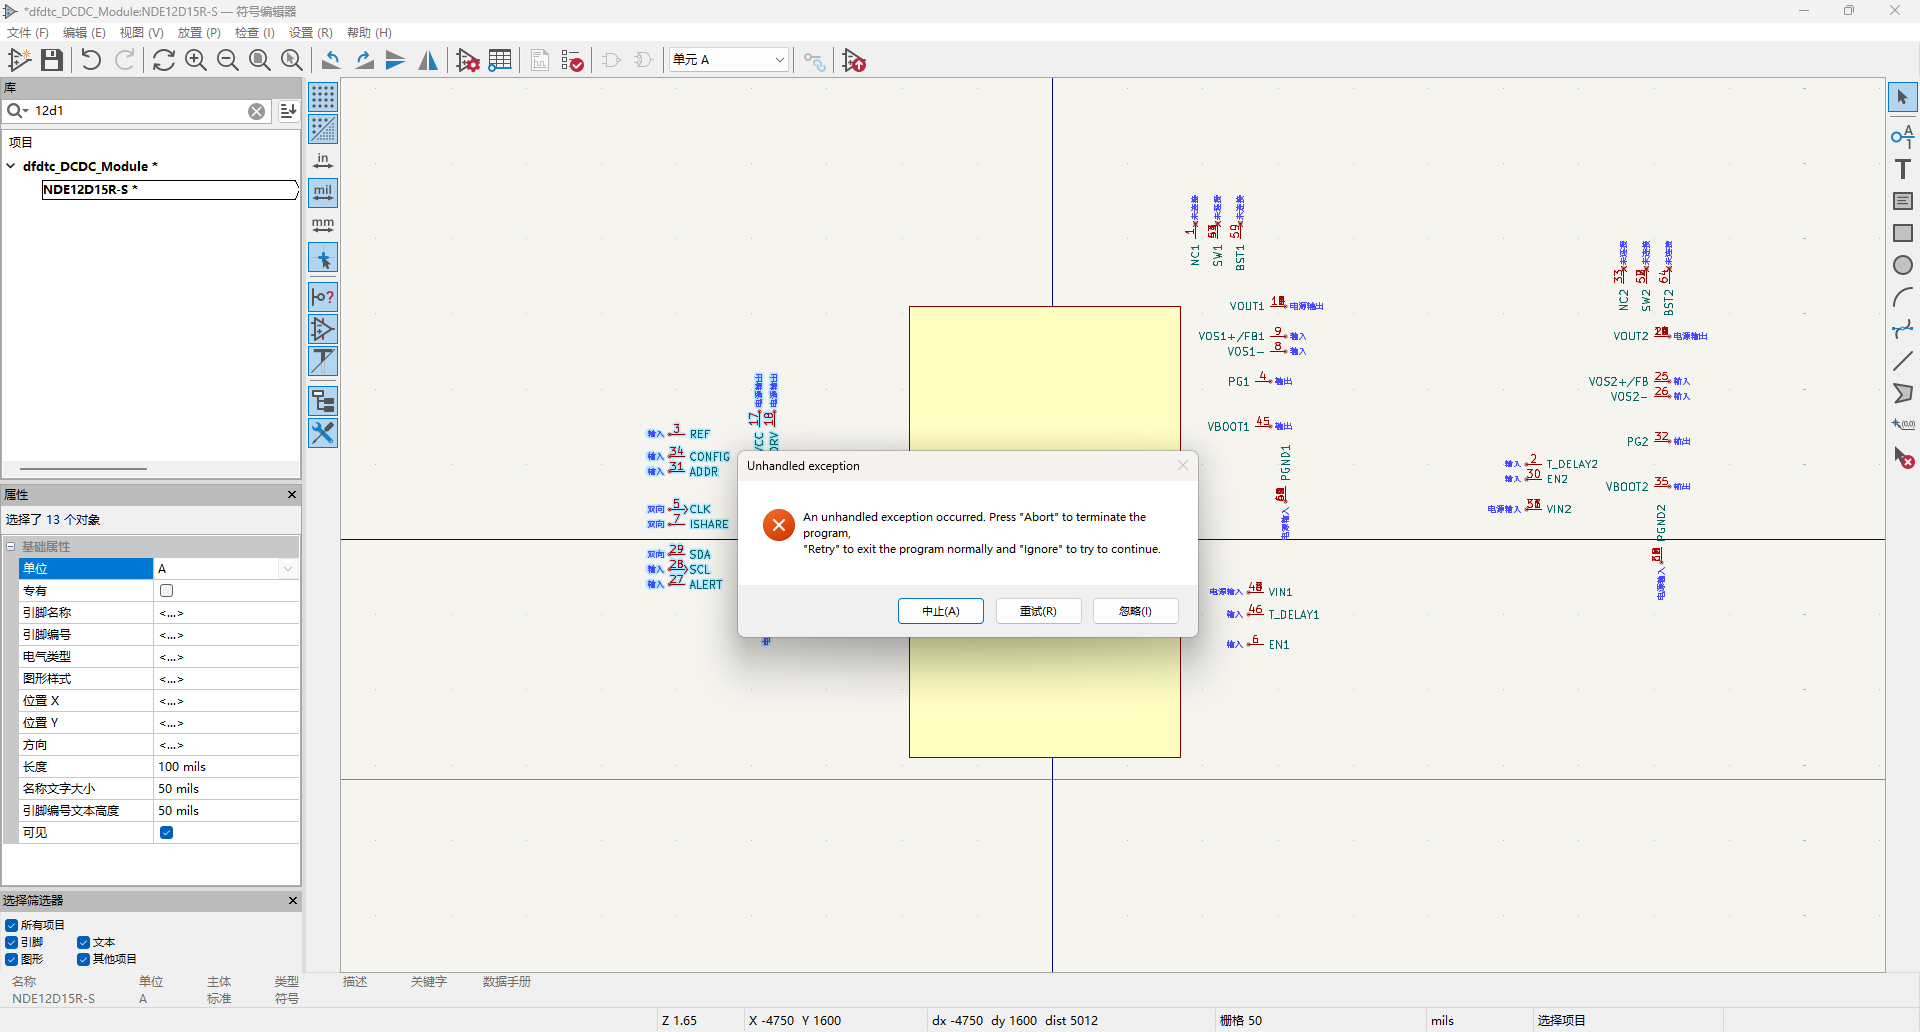1920x1032 pixels.
Task: Click the Zoom in magnifier icon
Action: (x=196, y=61)
